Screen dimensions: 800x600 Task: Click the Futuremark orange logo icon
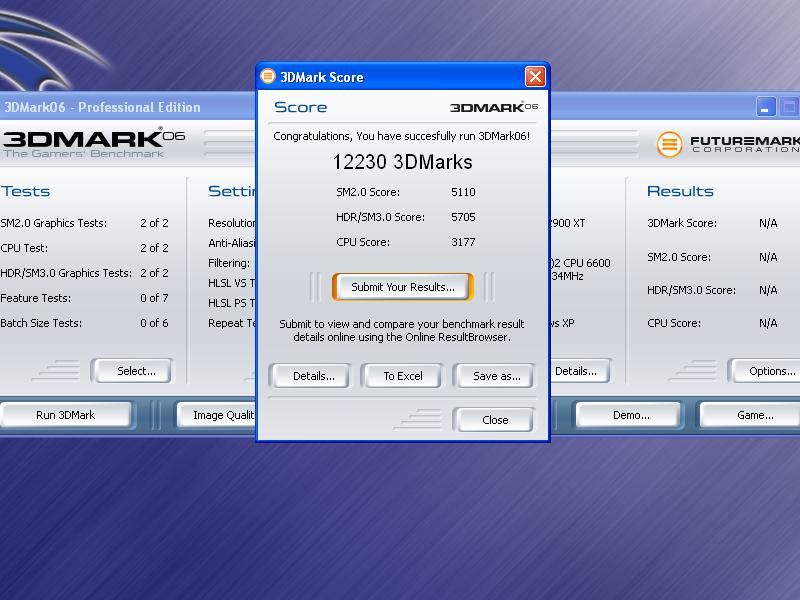click(669, 144)
